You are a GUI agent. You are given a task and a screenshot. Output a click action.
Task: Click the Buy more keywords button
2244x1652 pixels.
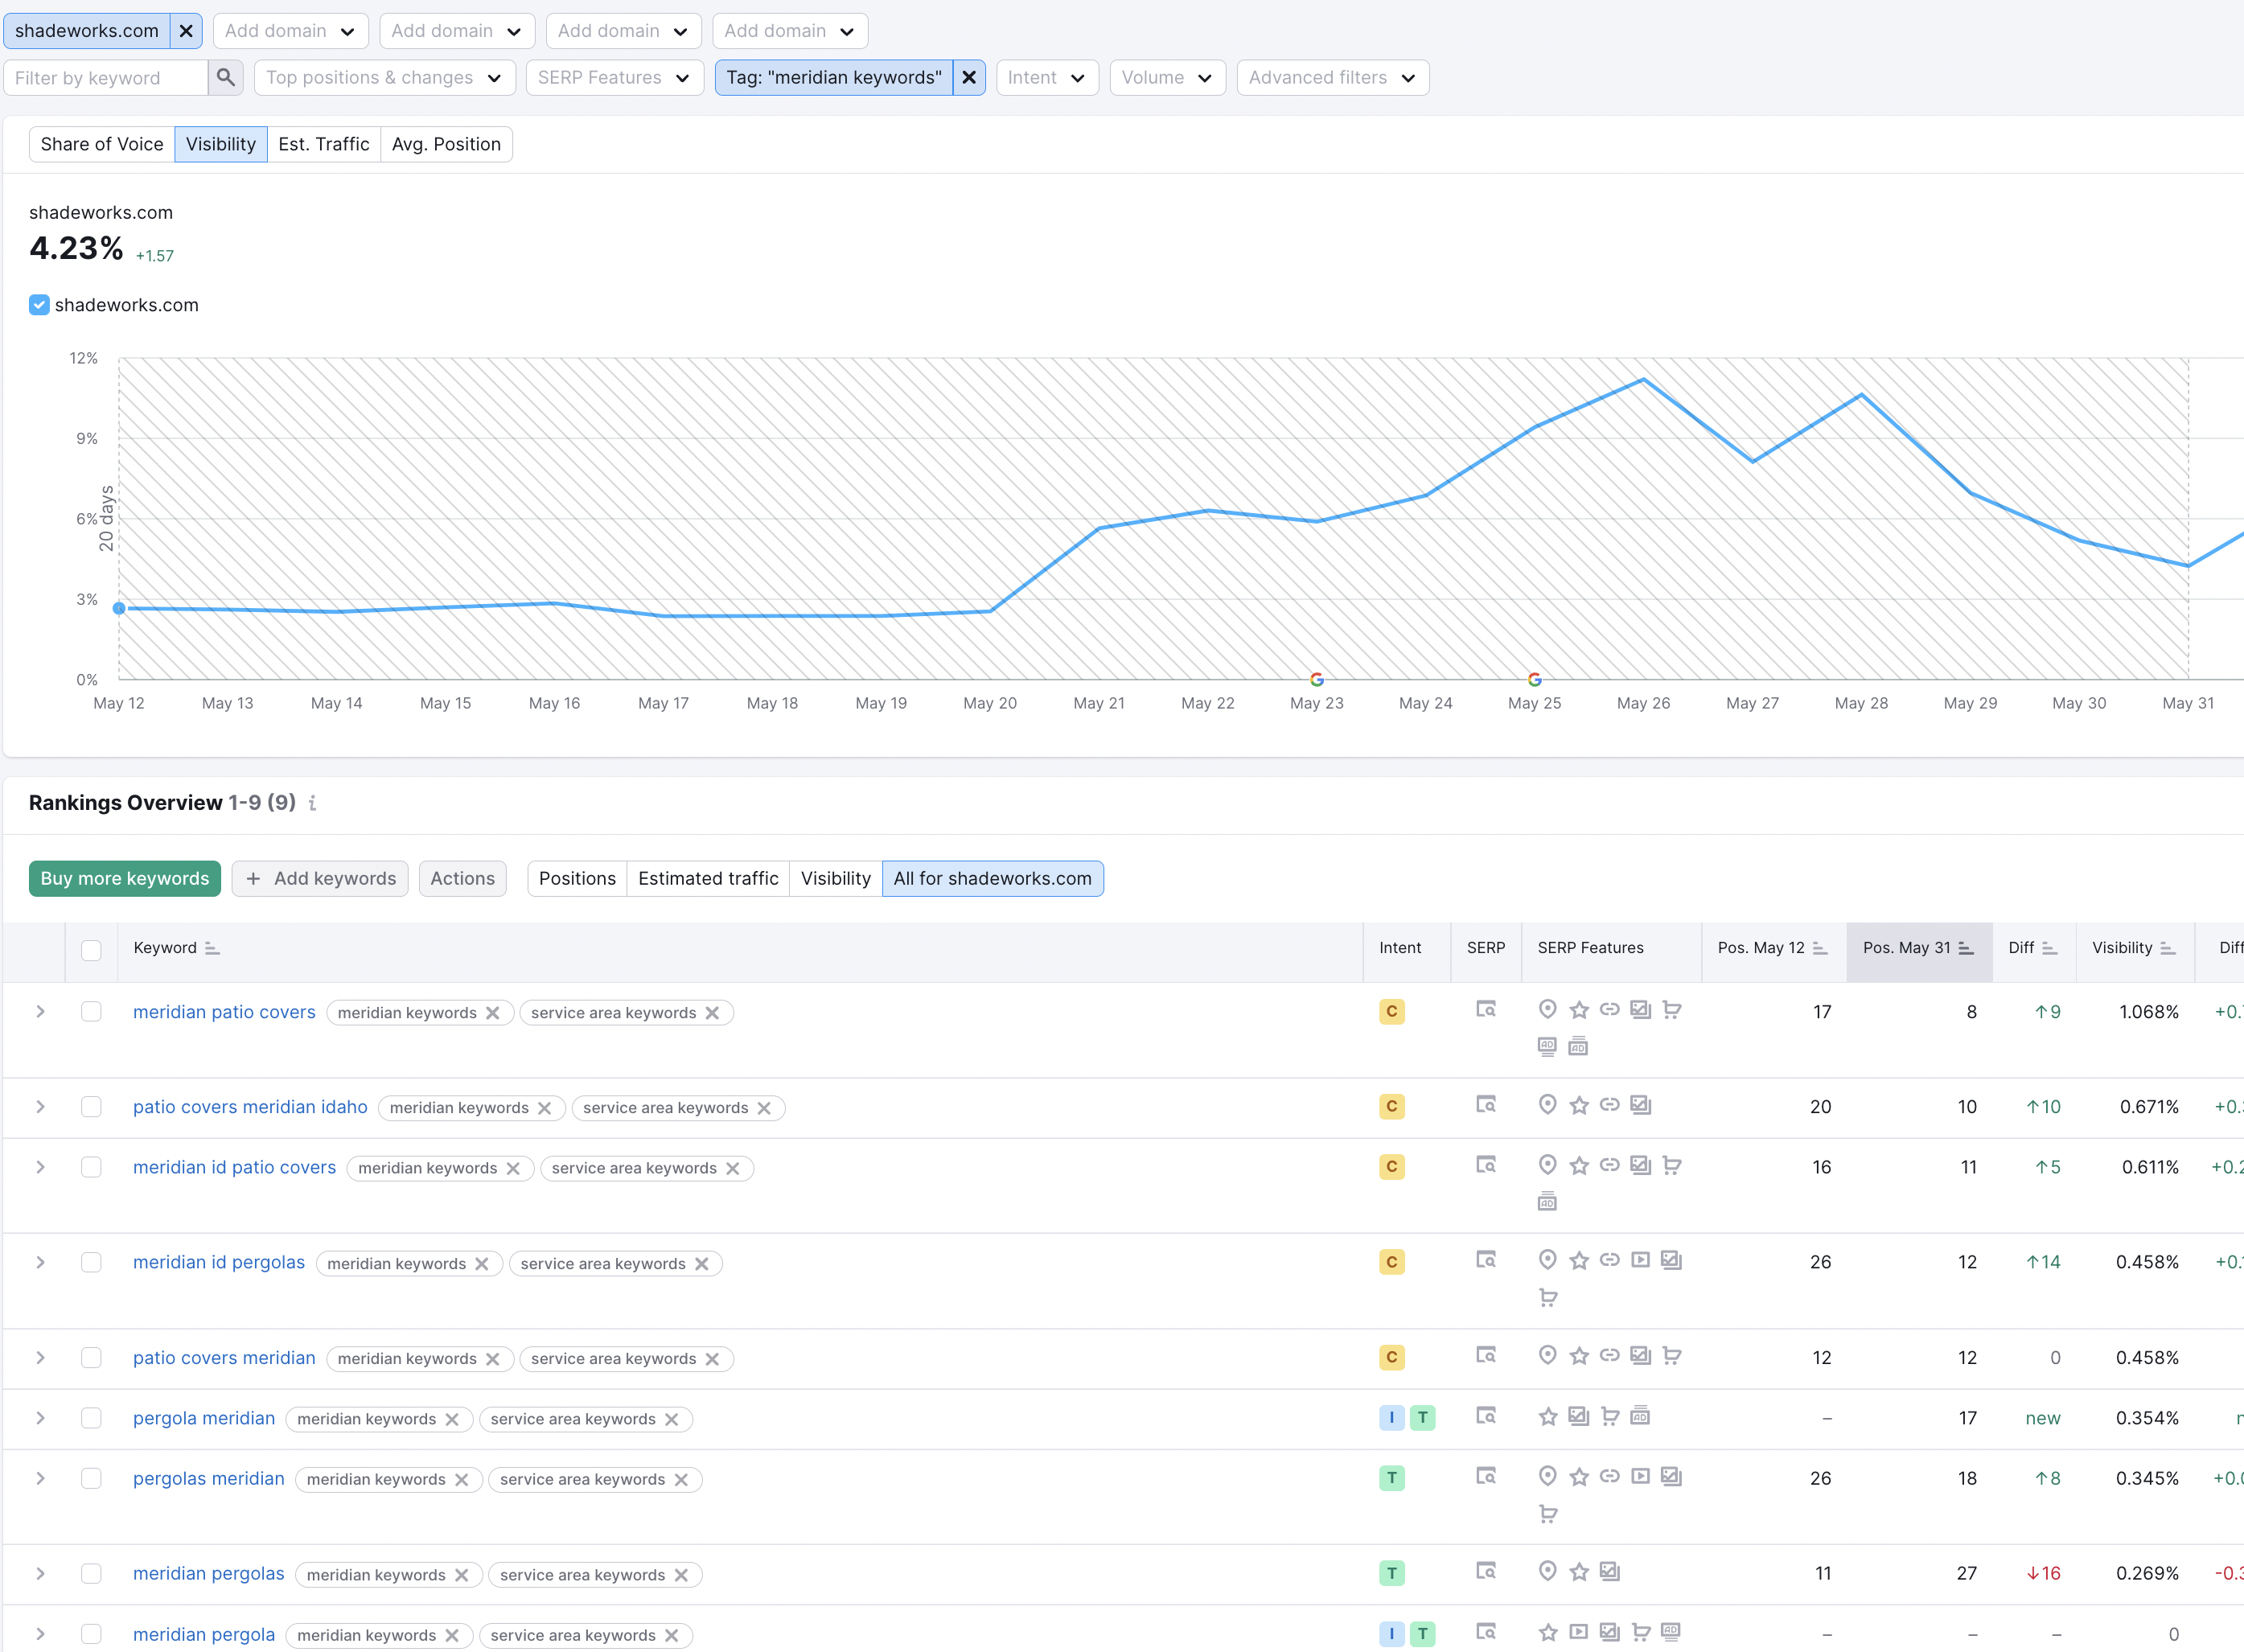(x=125, y=878)
